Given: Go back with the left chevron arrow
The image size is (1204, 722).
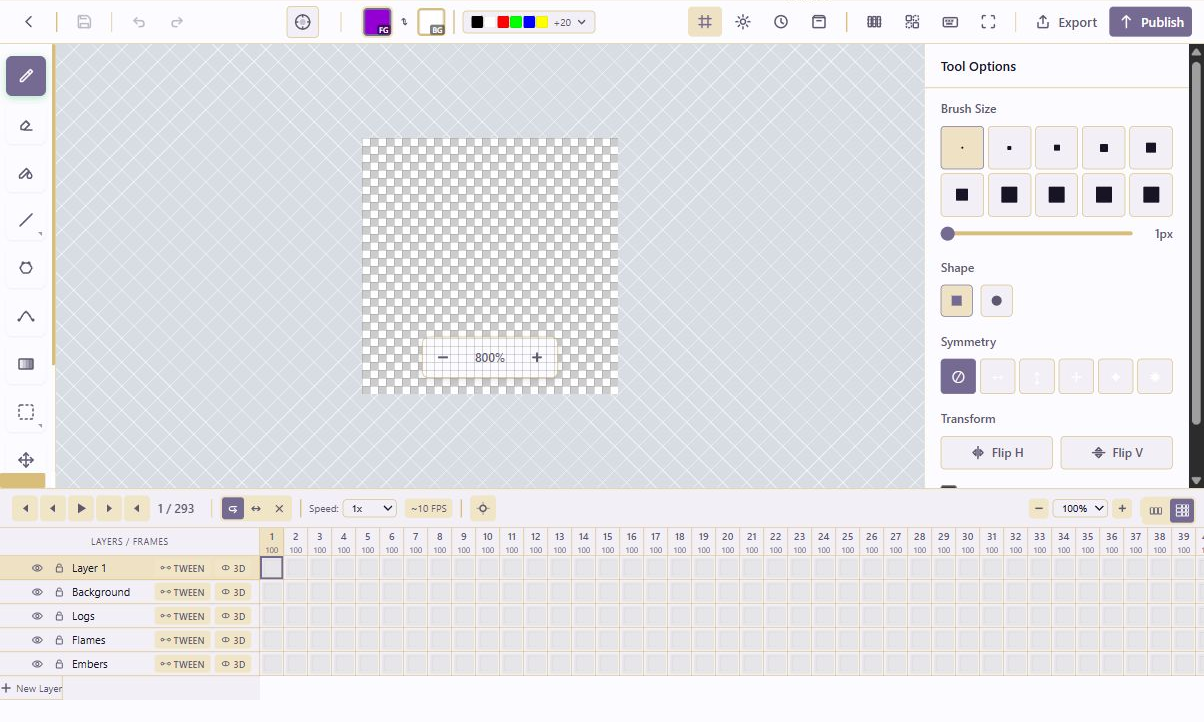Looking at the screenshot, I should 29,22.
